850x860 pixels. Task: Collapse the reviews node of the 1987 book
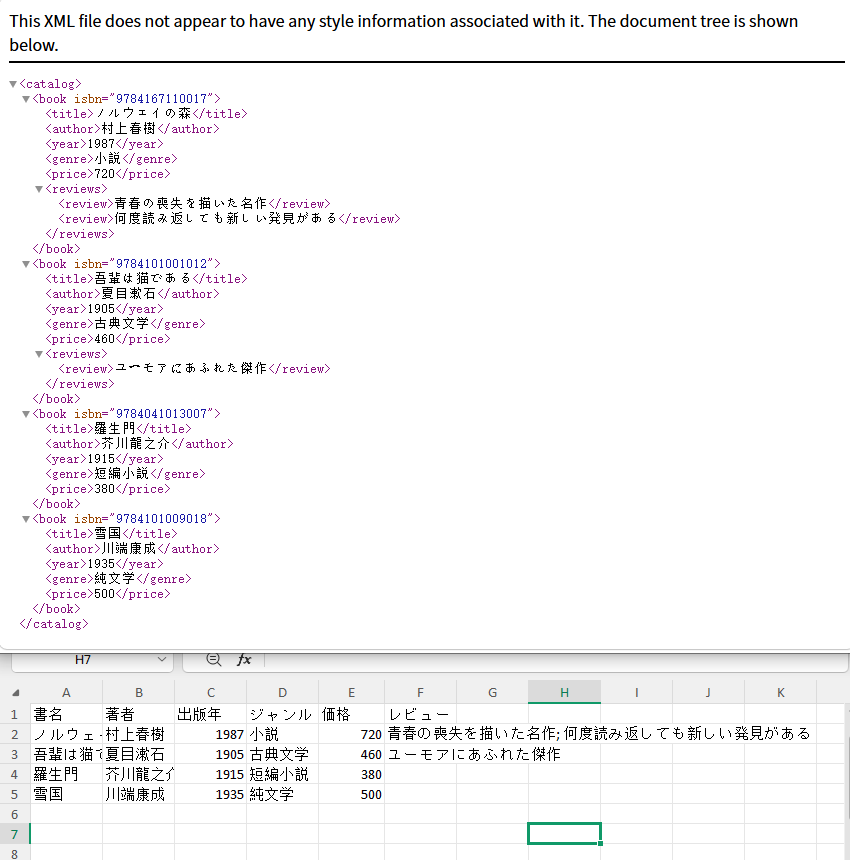point(39,189)
